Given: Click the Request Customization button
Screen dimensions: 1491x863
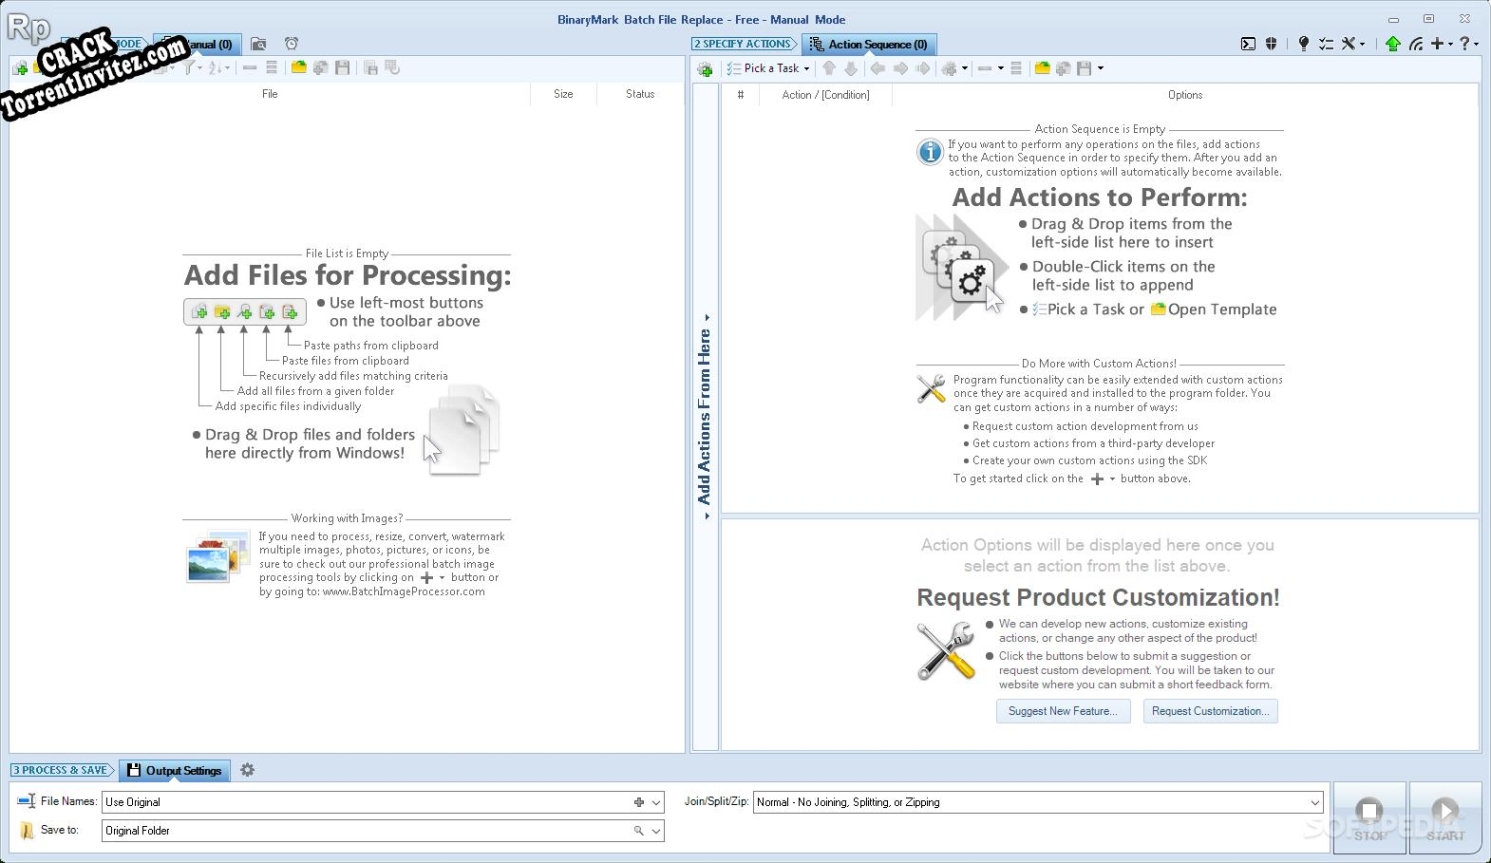Looking at the screenshot, I should [x=1210, y=711].
